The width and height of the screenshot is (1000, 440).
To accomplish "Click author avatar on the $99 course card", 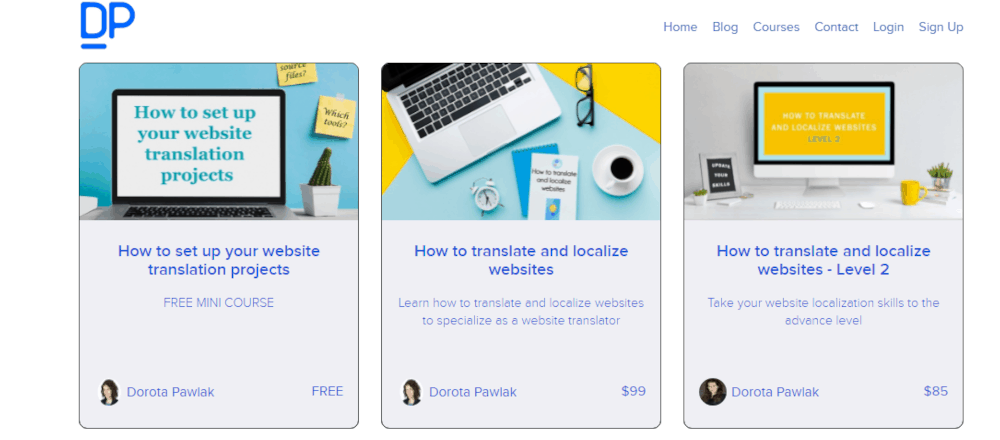I will tap(411, 392).
